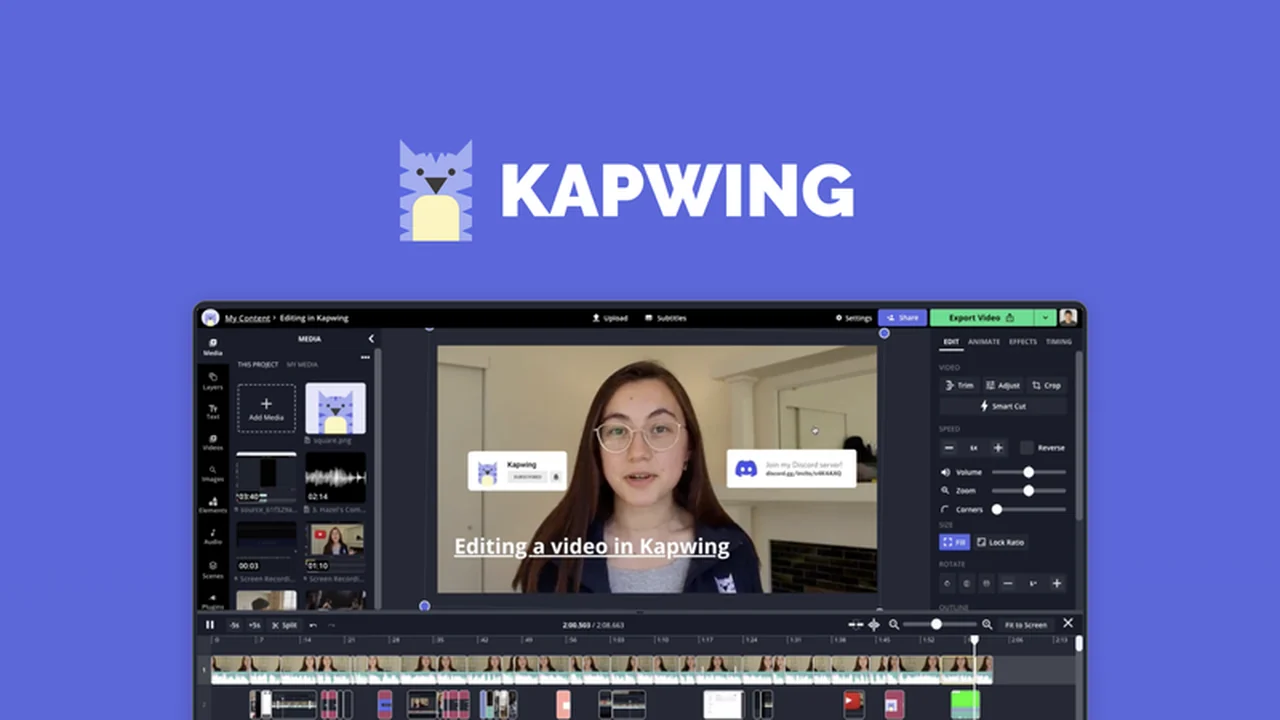The image size is (1280, 720).
Task: Adjust the Corners slider handle
Action: (997, 509)
